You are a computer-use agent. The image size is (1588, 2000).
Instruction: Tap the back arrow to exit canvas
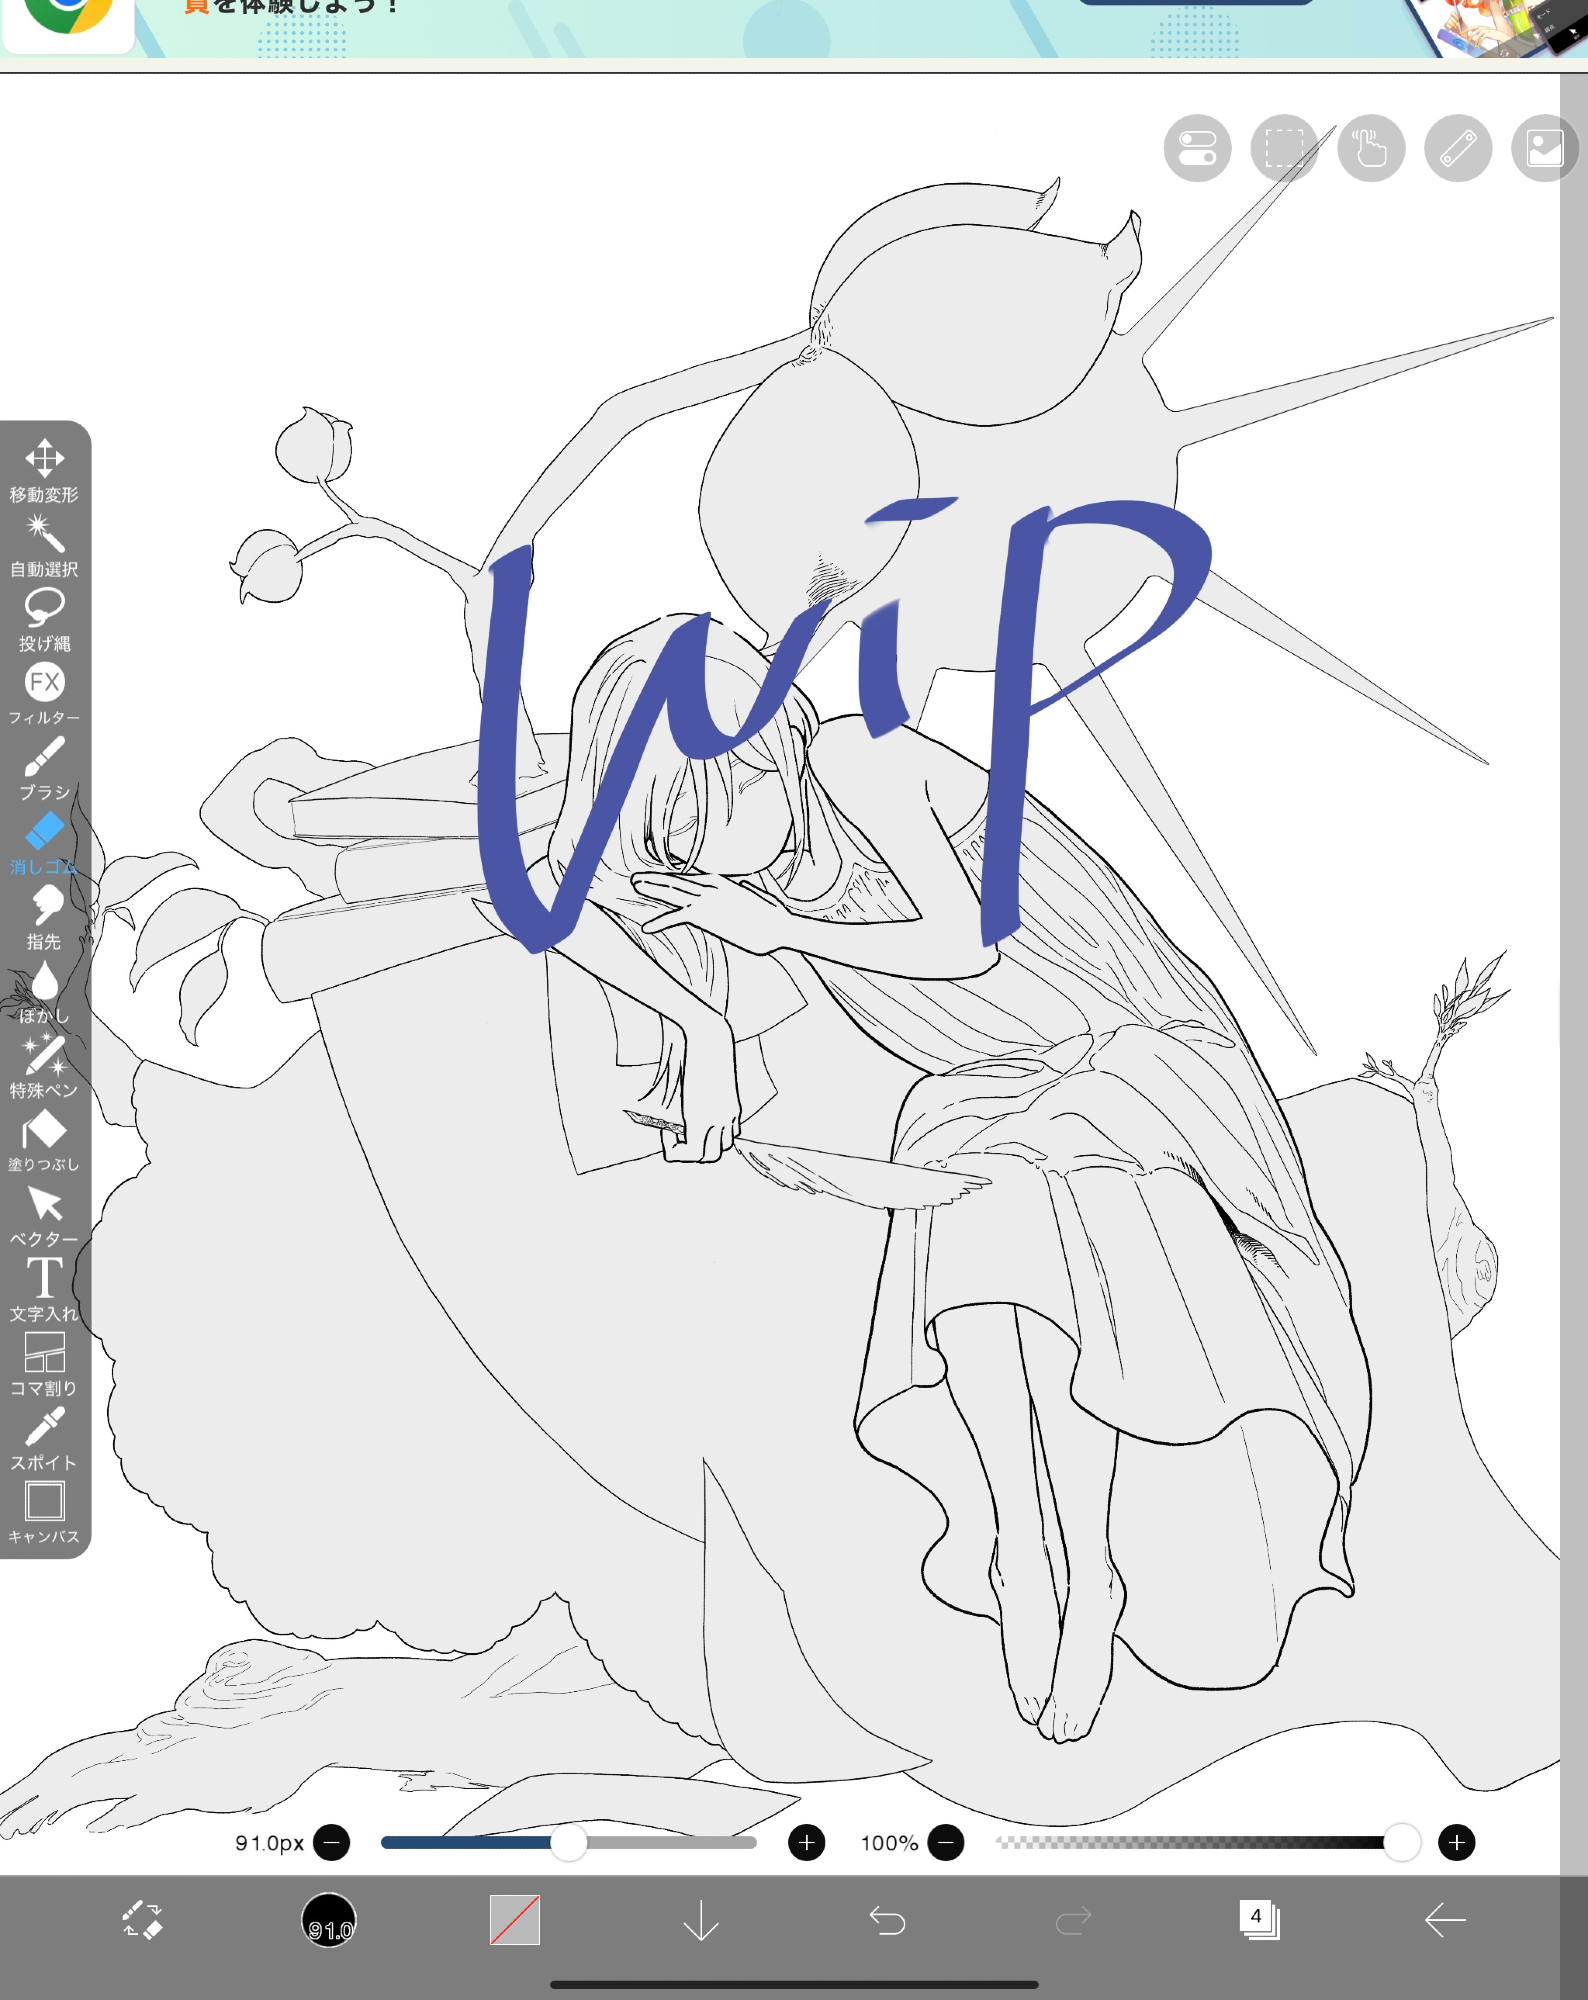[1444, 1920]
